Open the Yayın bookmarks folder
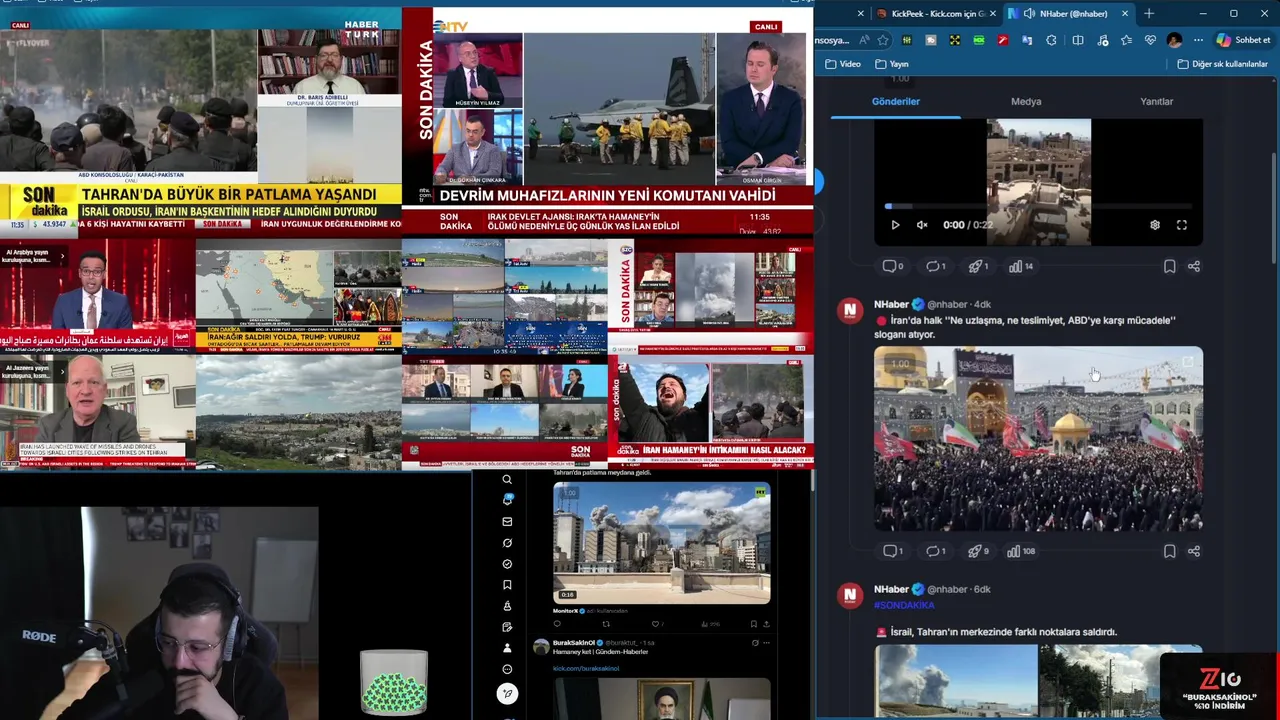This screenshot has height=720, width=1280. pyautogui.click(x=892, y=64)
